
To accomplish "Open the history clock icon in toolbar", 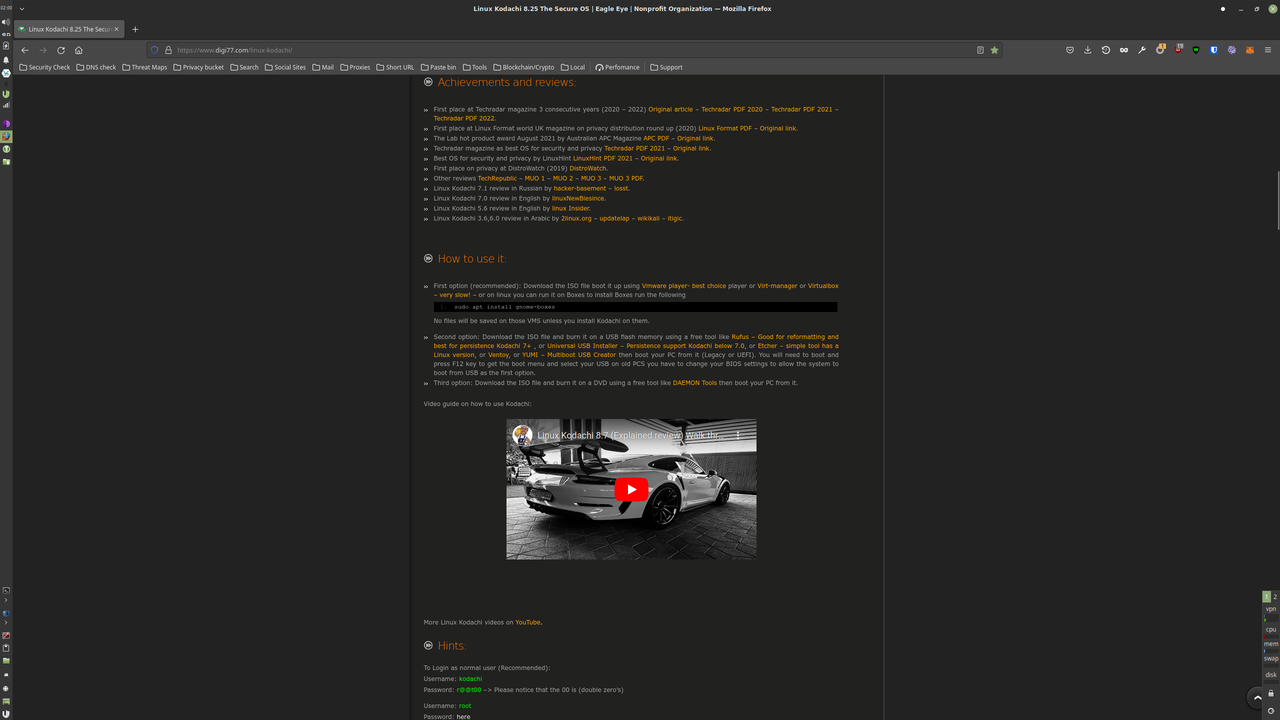I will click(1105, 50).
